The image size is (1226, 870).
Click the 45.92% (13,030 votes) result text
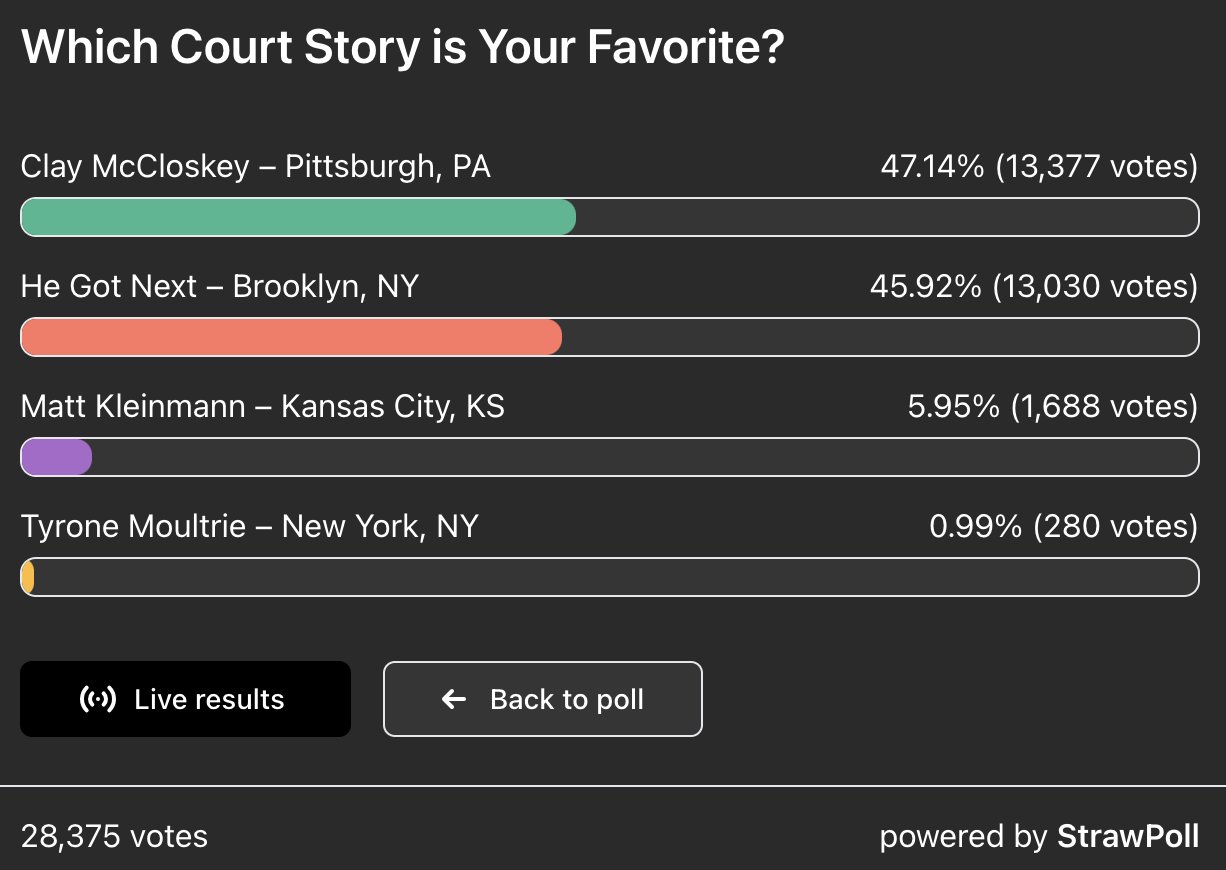pos(1034,287)
